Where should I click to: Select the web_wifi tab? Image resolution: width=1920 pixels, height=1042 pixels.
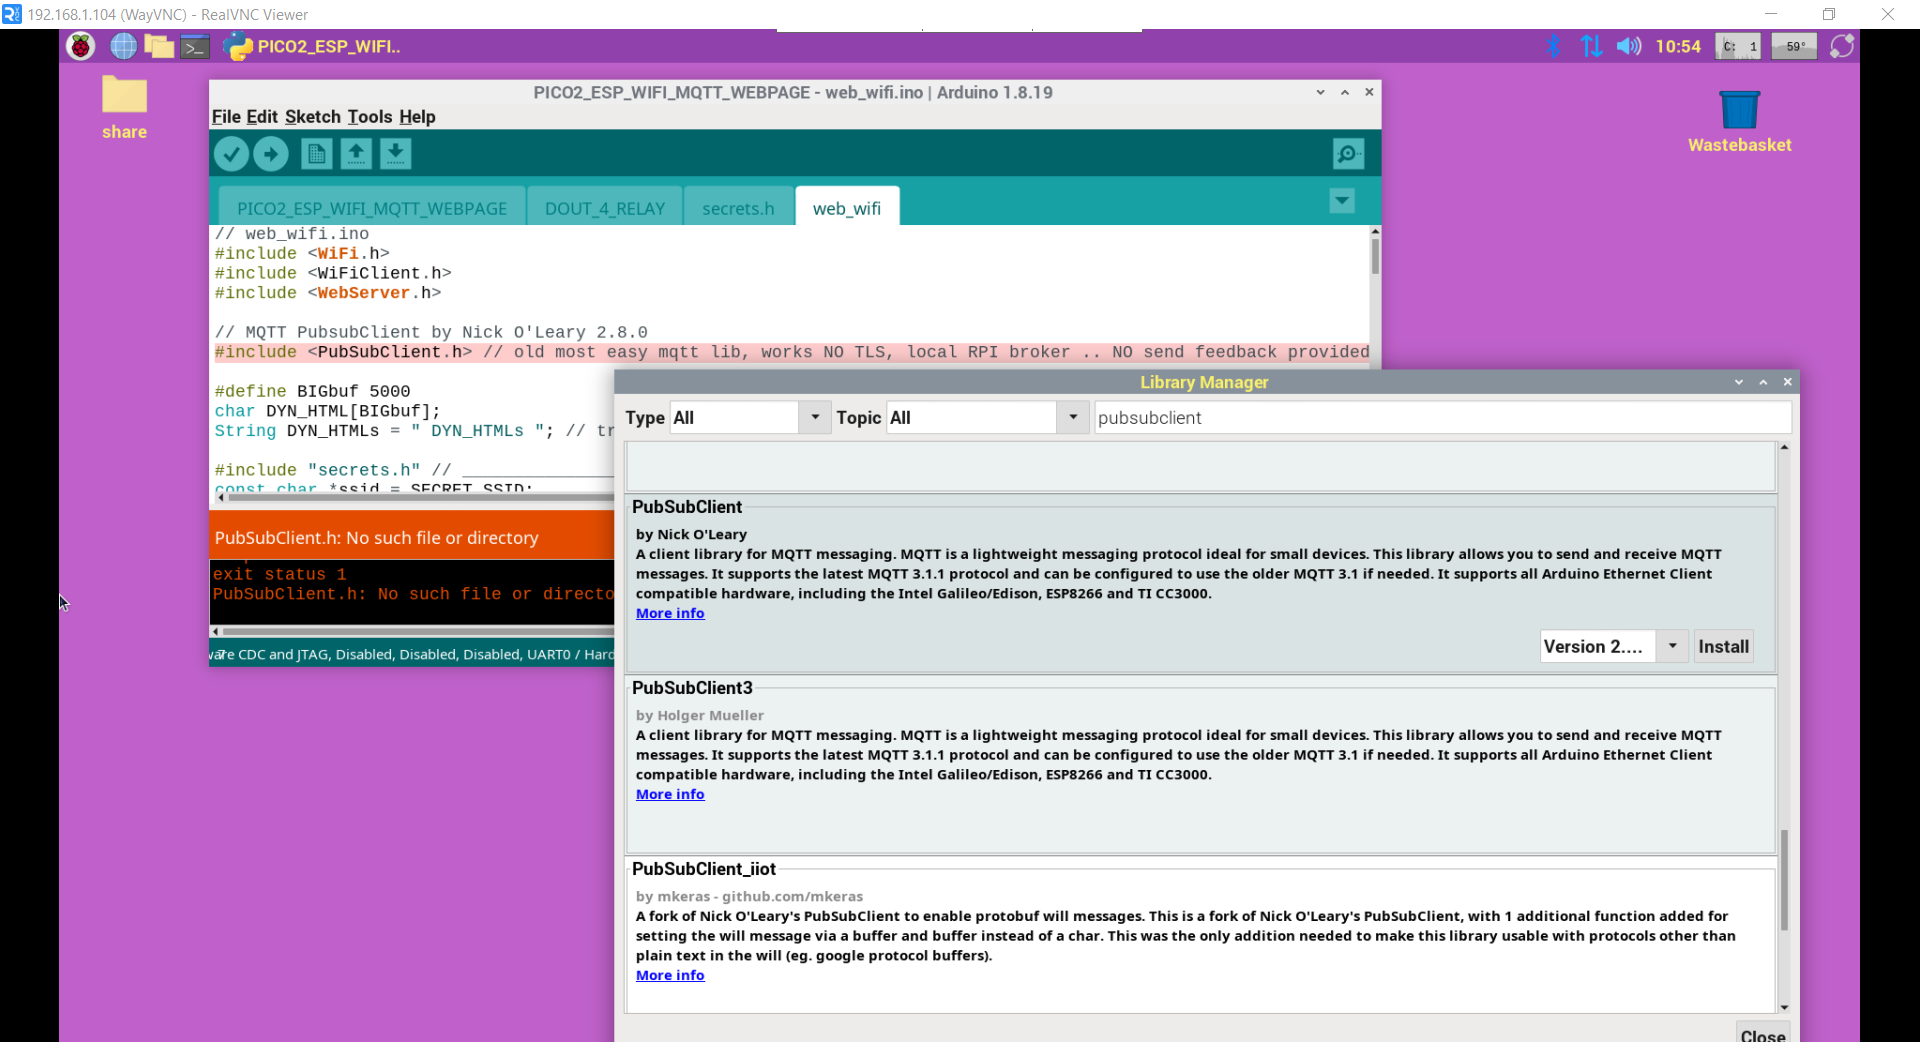coord(847,208)
